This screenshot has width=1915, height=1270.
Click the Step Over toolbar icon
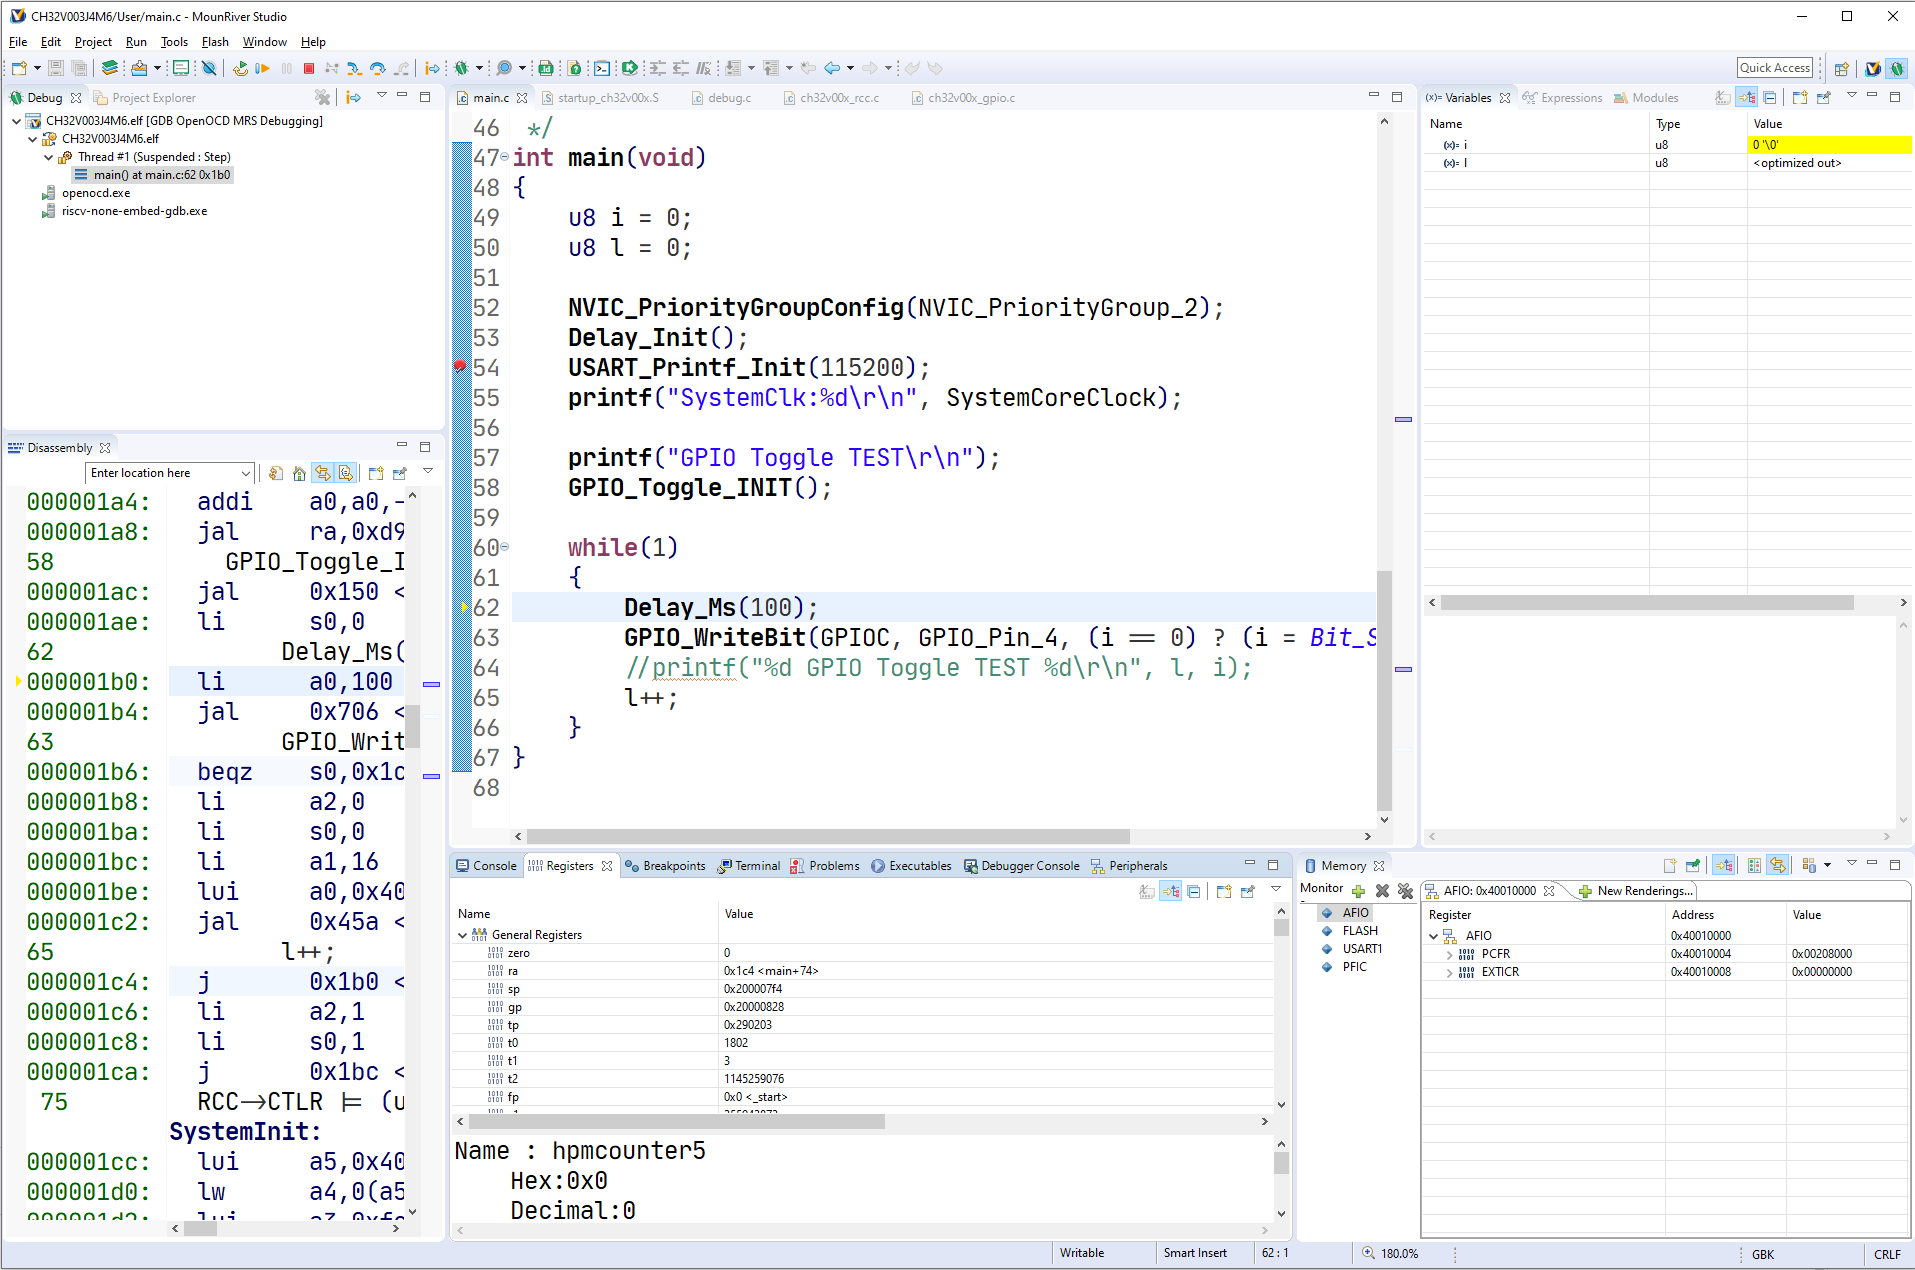tap(377, 68)
